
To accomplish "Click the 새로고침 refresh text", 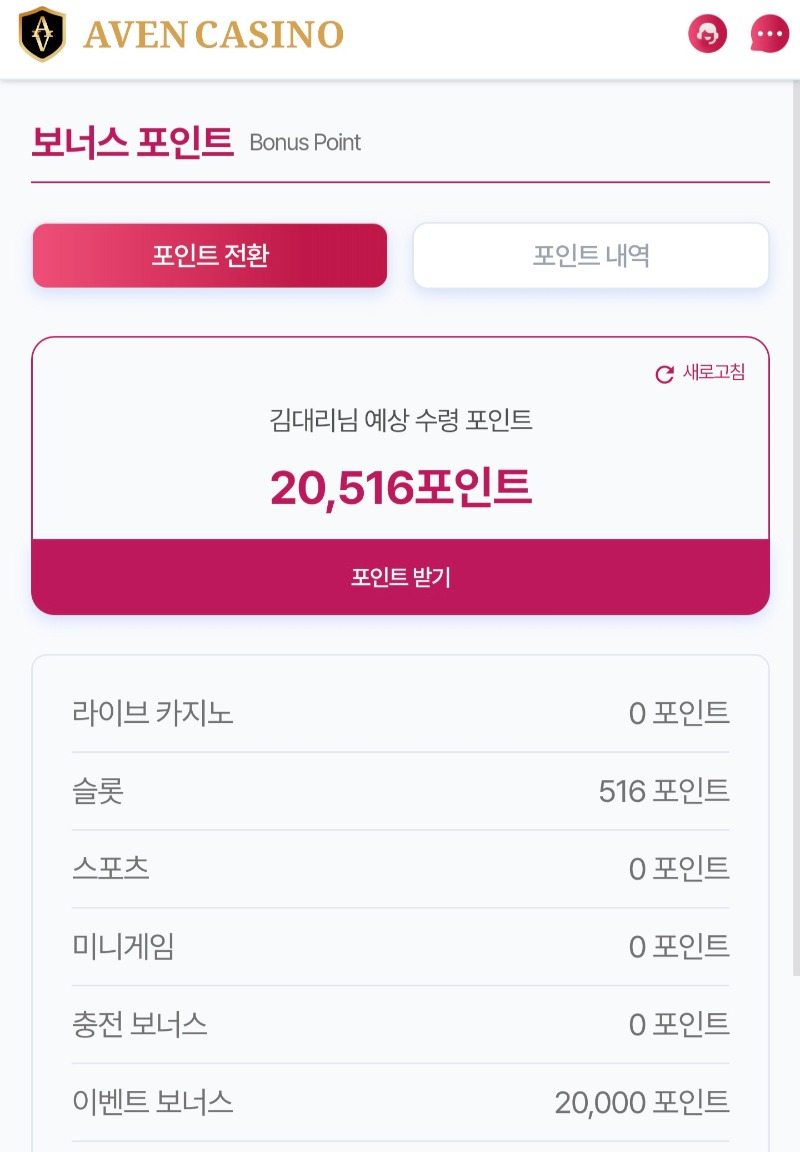I will 713,373.
